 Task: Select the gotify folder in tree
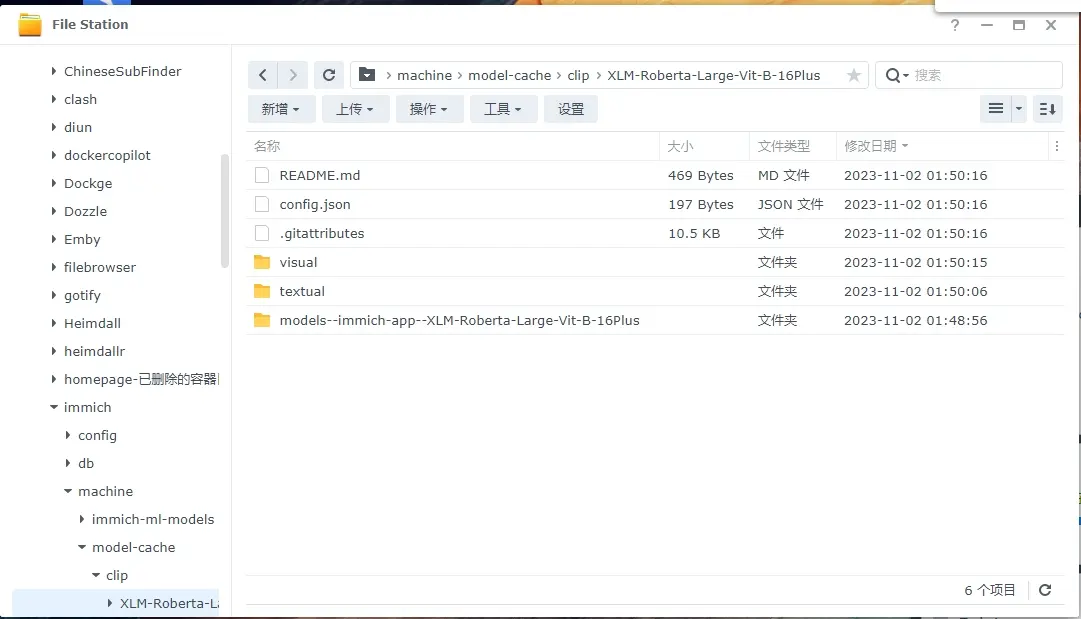tap(82, 295)
